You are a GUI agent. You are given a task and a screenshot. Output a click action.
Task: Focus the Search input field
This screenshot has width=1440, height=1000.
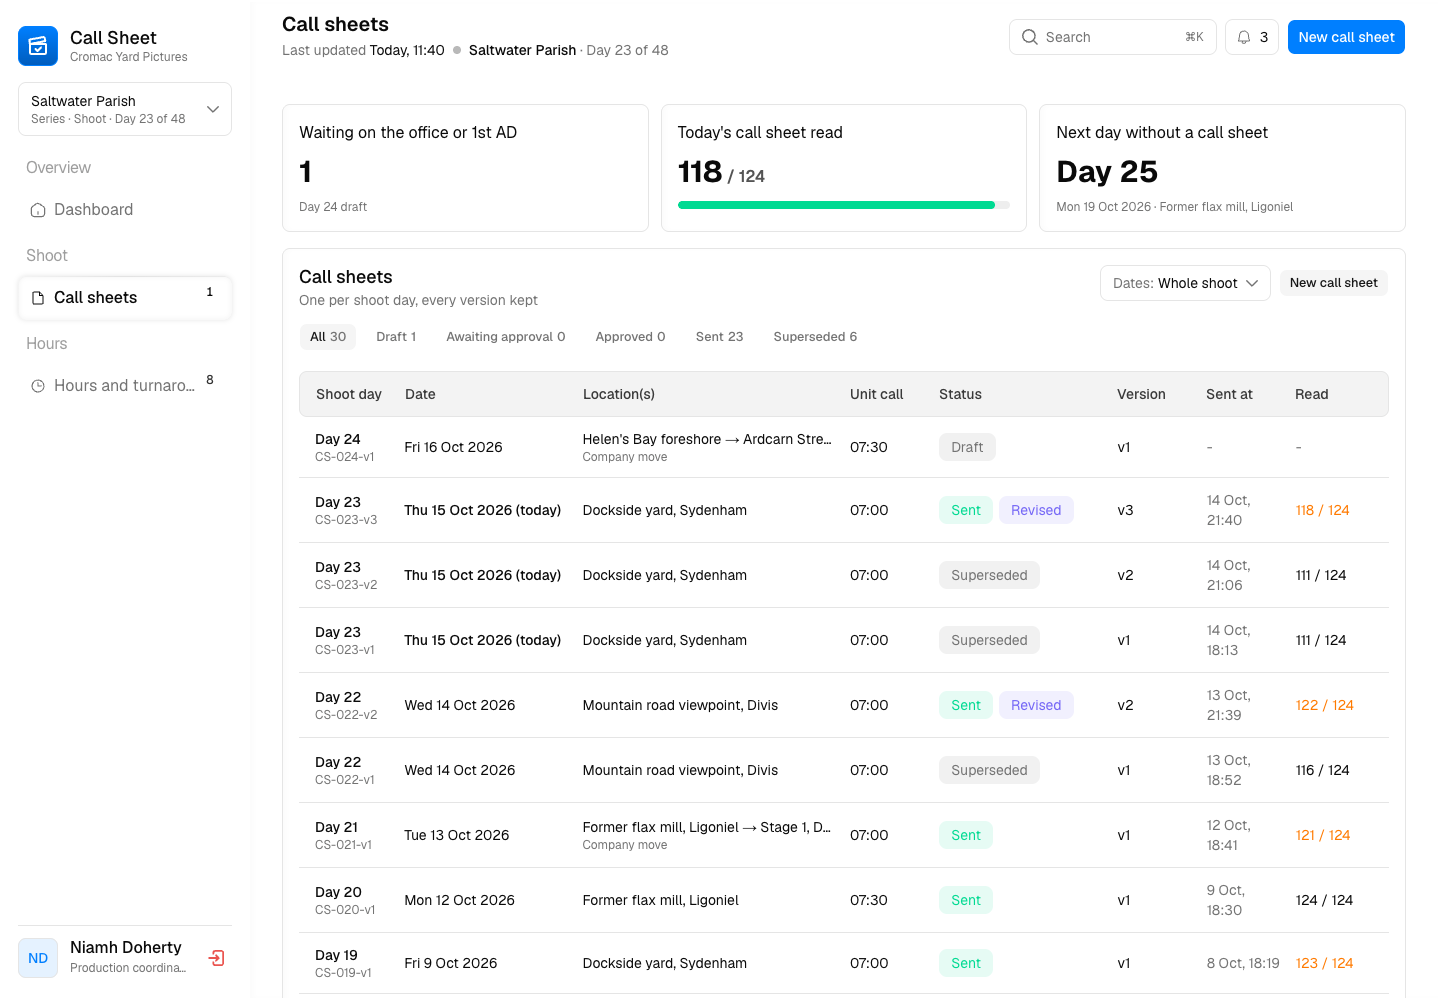point(1113,37)
